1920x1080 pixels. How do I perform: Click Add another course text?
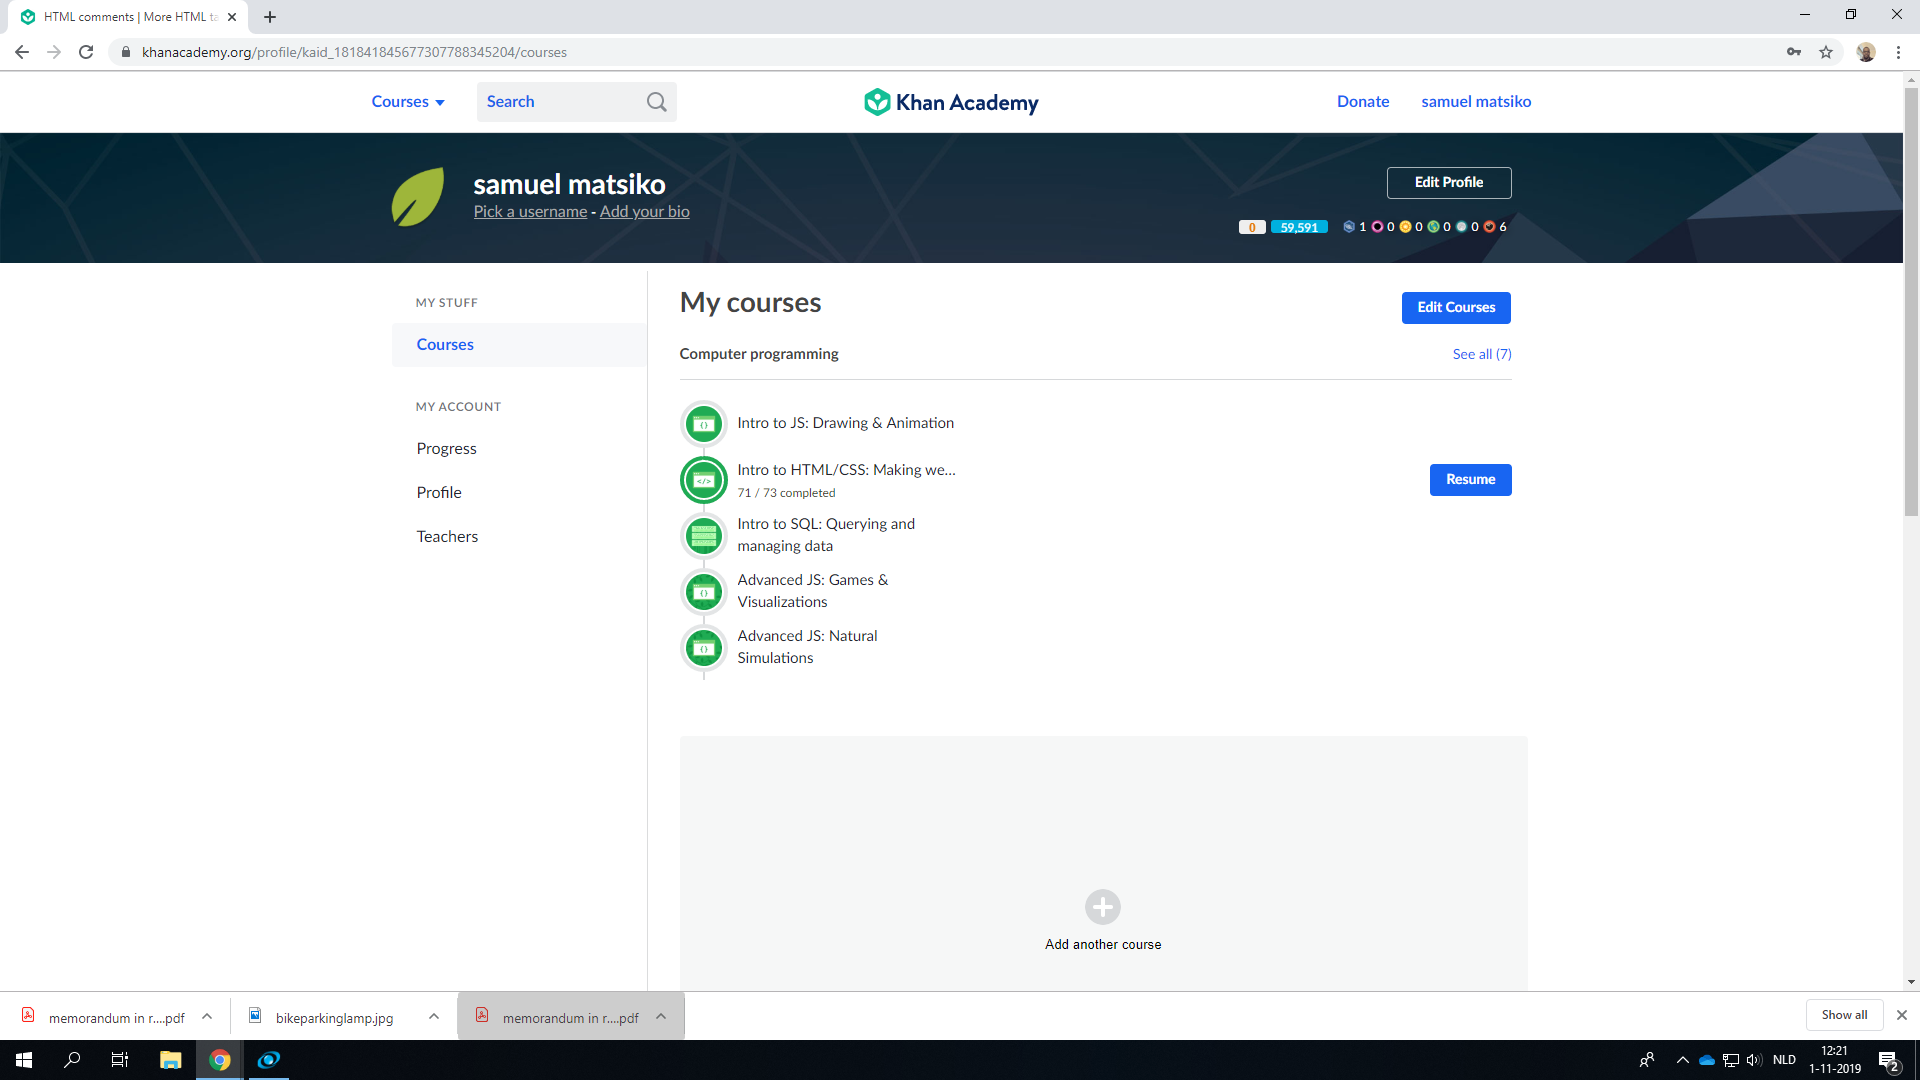tap(1103, 945)
